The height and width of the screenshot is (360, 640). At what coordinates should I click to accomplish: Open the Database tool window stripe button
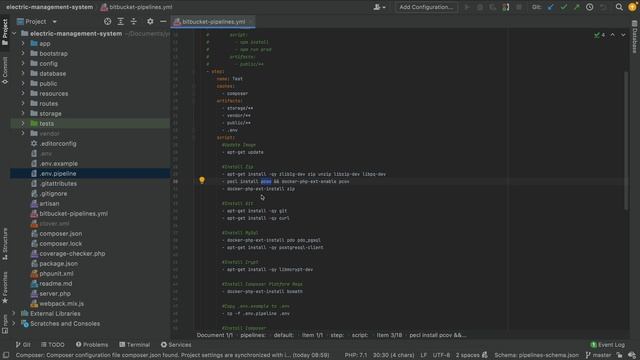point(635,37)
